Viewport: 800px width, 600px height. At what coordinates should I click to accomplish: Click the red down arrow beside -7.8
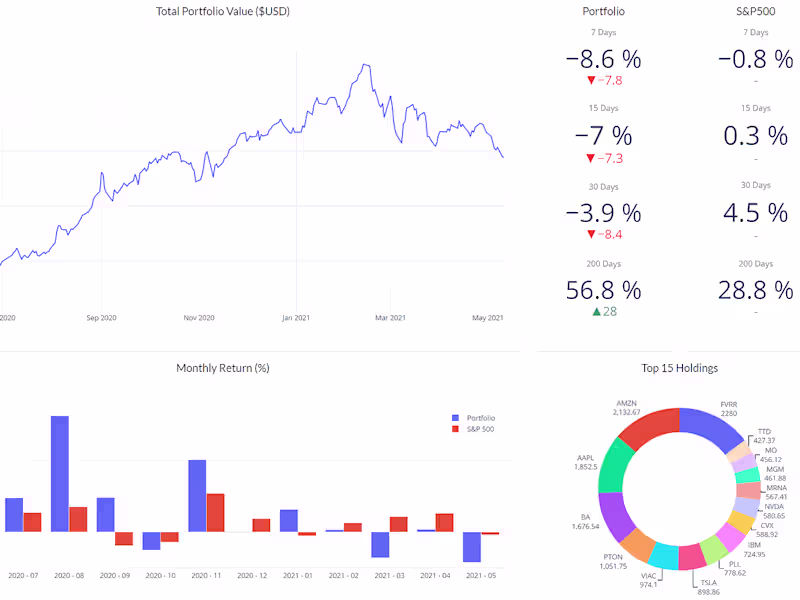(x=591, y=80)
